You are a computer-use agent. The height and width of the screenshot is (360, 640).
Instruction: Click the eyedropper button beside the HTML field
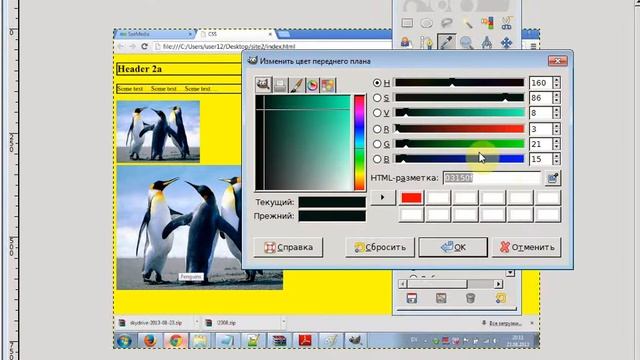(x=553, y=178)
